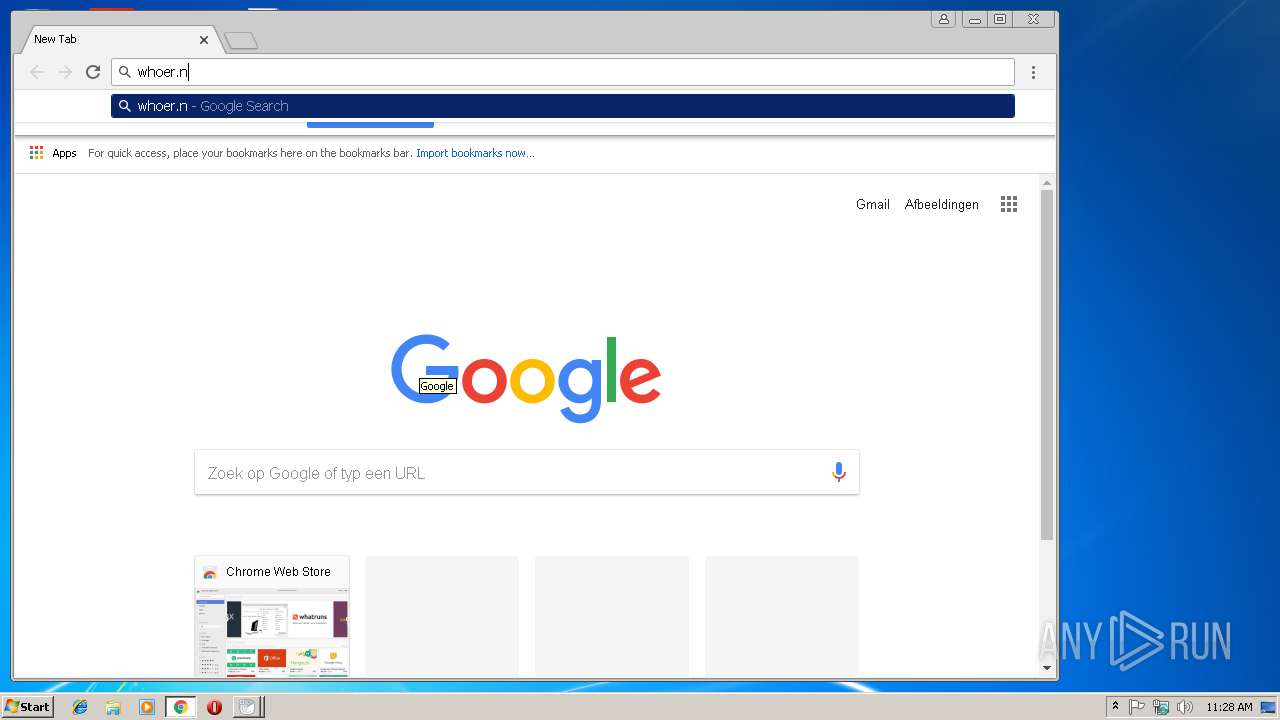1280x720 pixels.
Task: Launch Internet Explorer from the taskbar
Action: point(80,707)
